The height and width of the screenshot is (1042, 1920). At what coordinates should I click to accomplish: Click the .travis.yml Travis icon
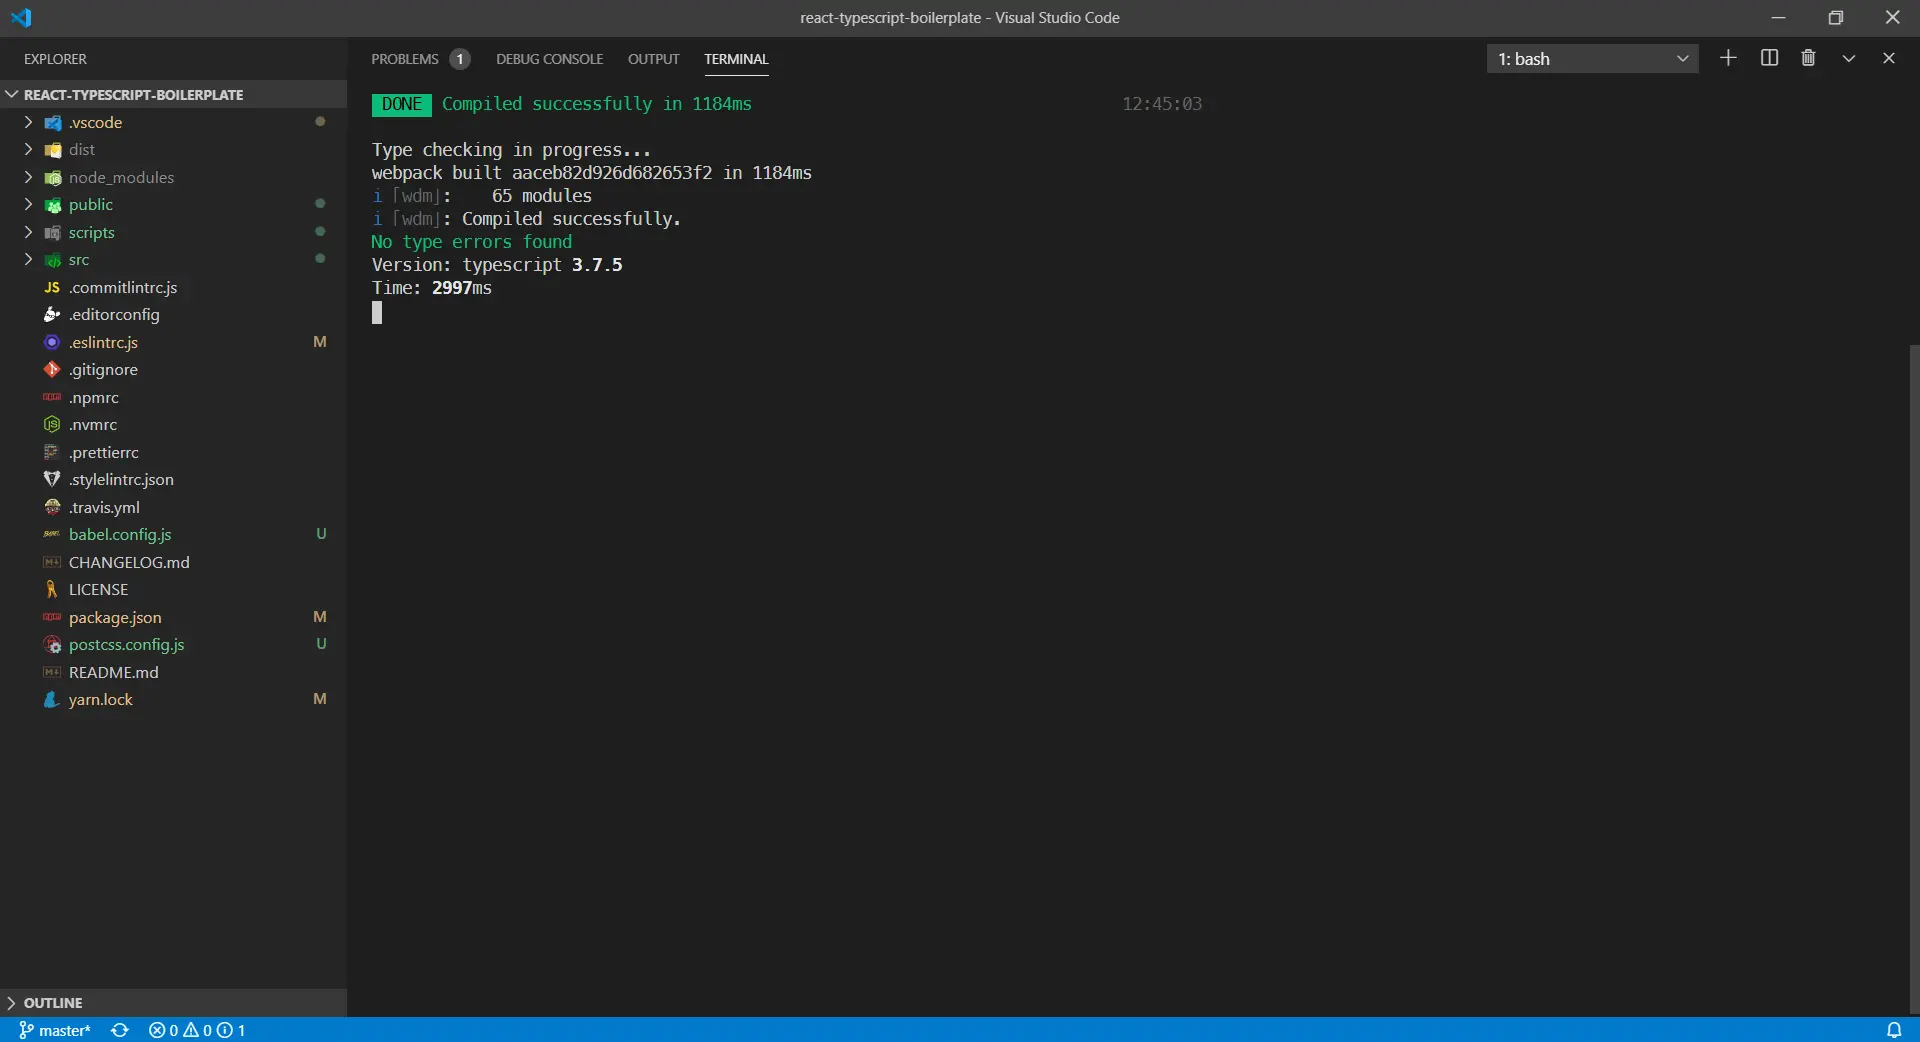click(52, 507)
